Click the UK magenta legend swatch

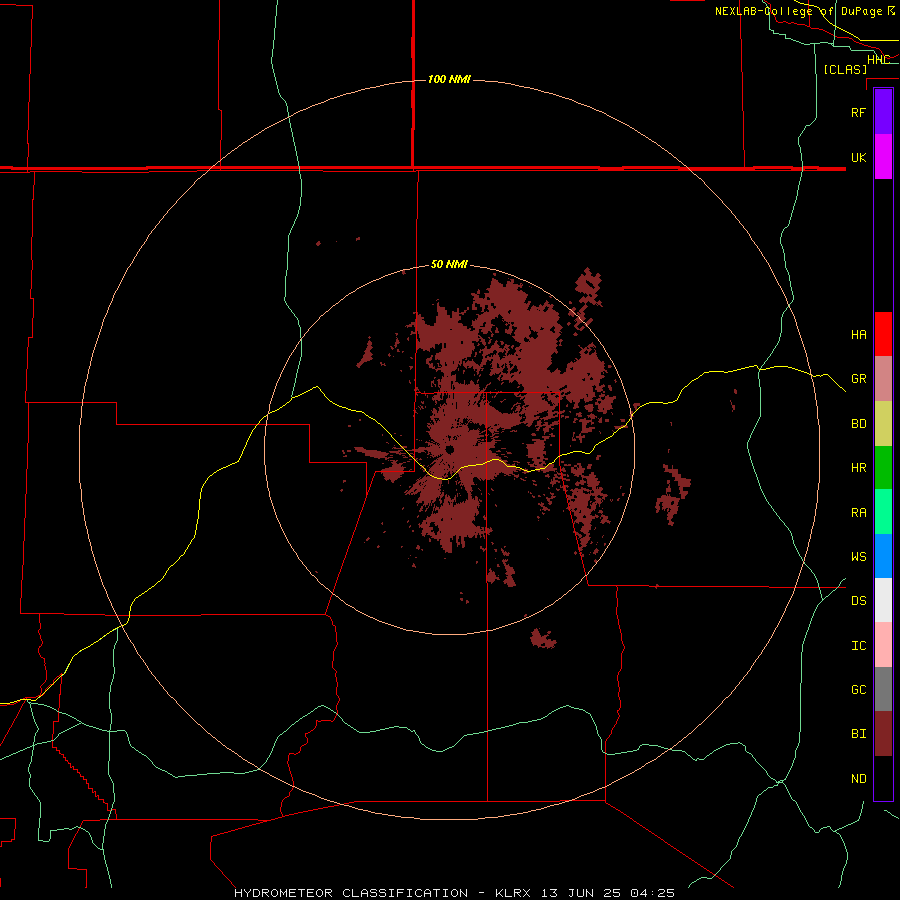pyautogui.click(x=883, y=157)
